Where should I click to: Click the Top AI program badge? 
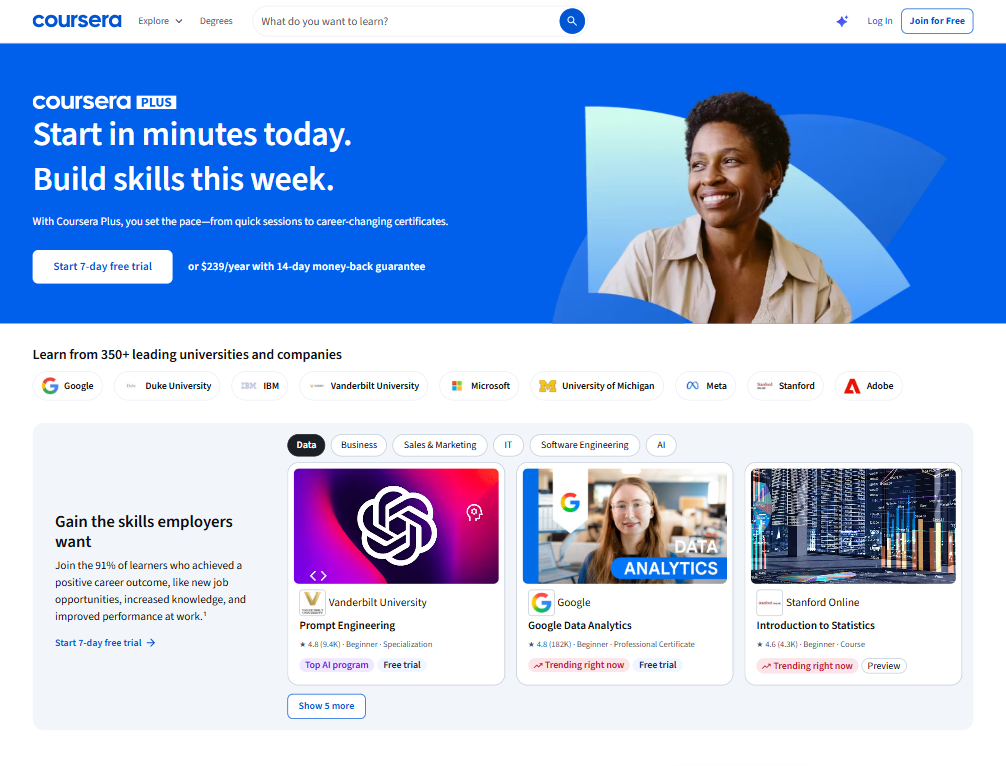[x=336, y=665]
